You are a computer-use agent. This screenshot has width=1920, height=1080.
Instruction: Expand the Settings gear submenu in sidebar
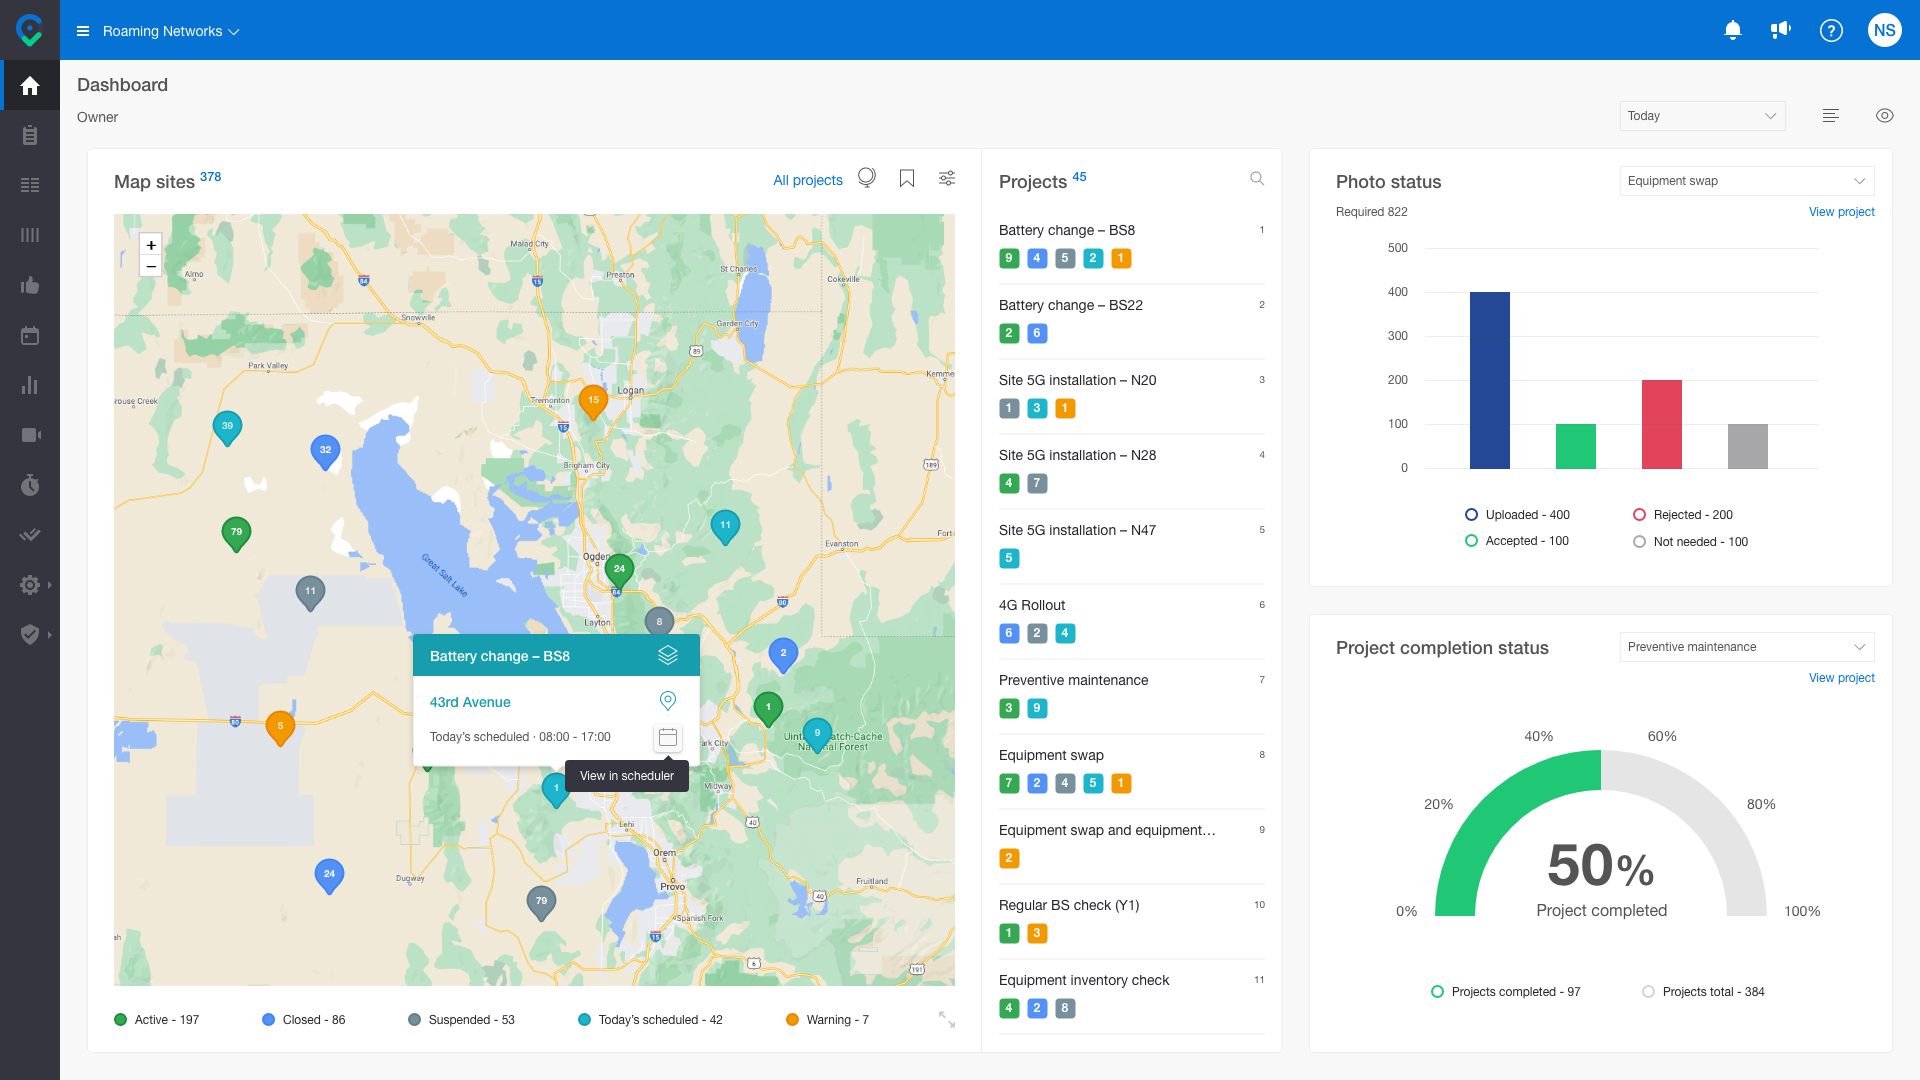pyautogui.click(x=30, y=585)
